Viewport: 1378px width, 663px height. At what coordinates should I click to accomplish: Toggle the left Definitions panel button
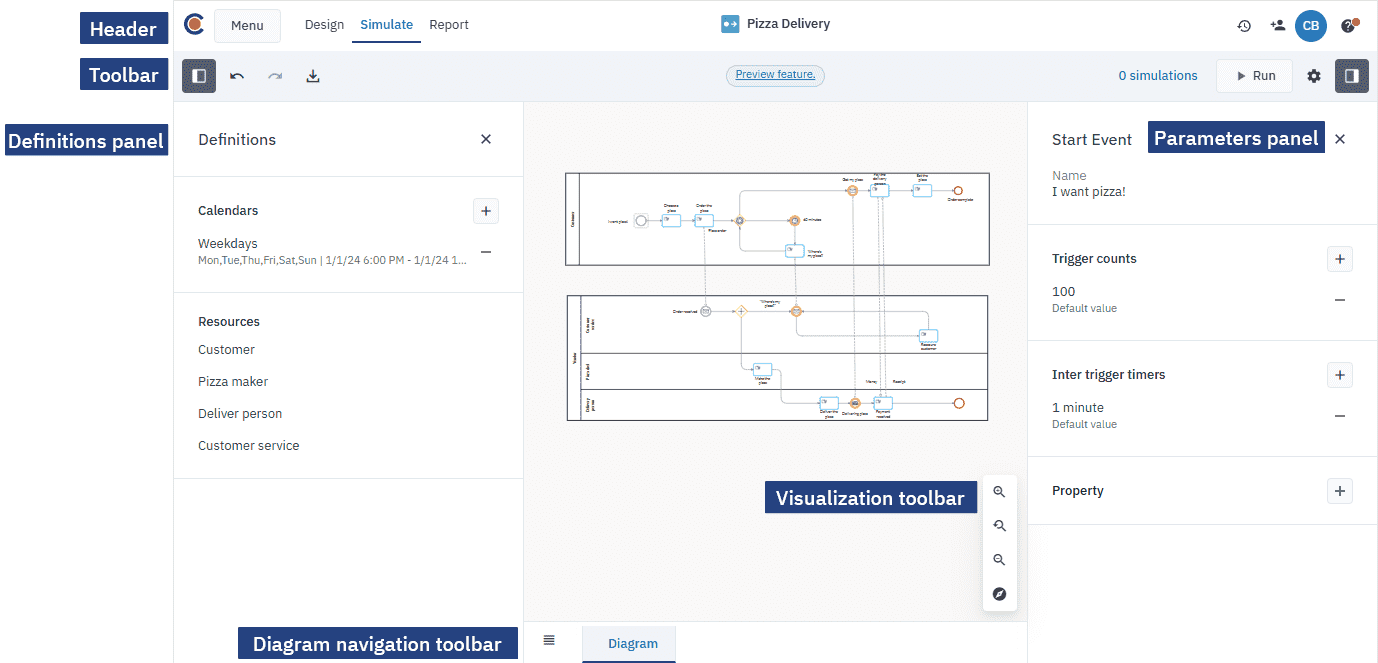(x=199, y=76)
